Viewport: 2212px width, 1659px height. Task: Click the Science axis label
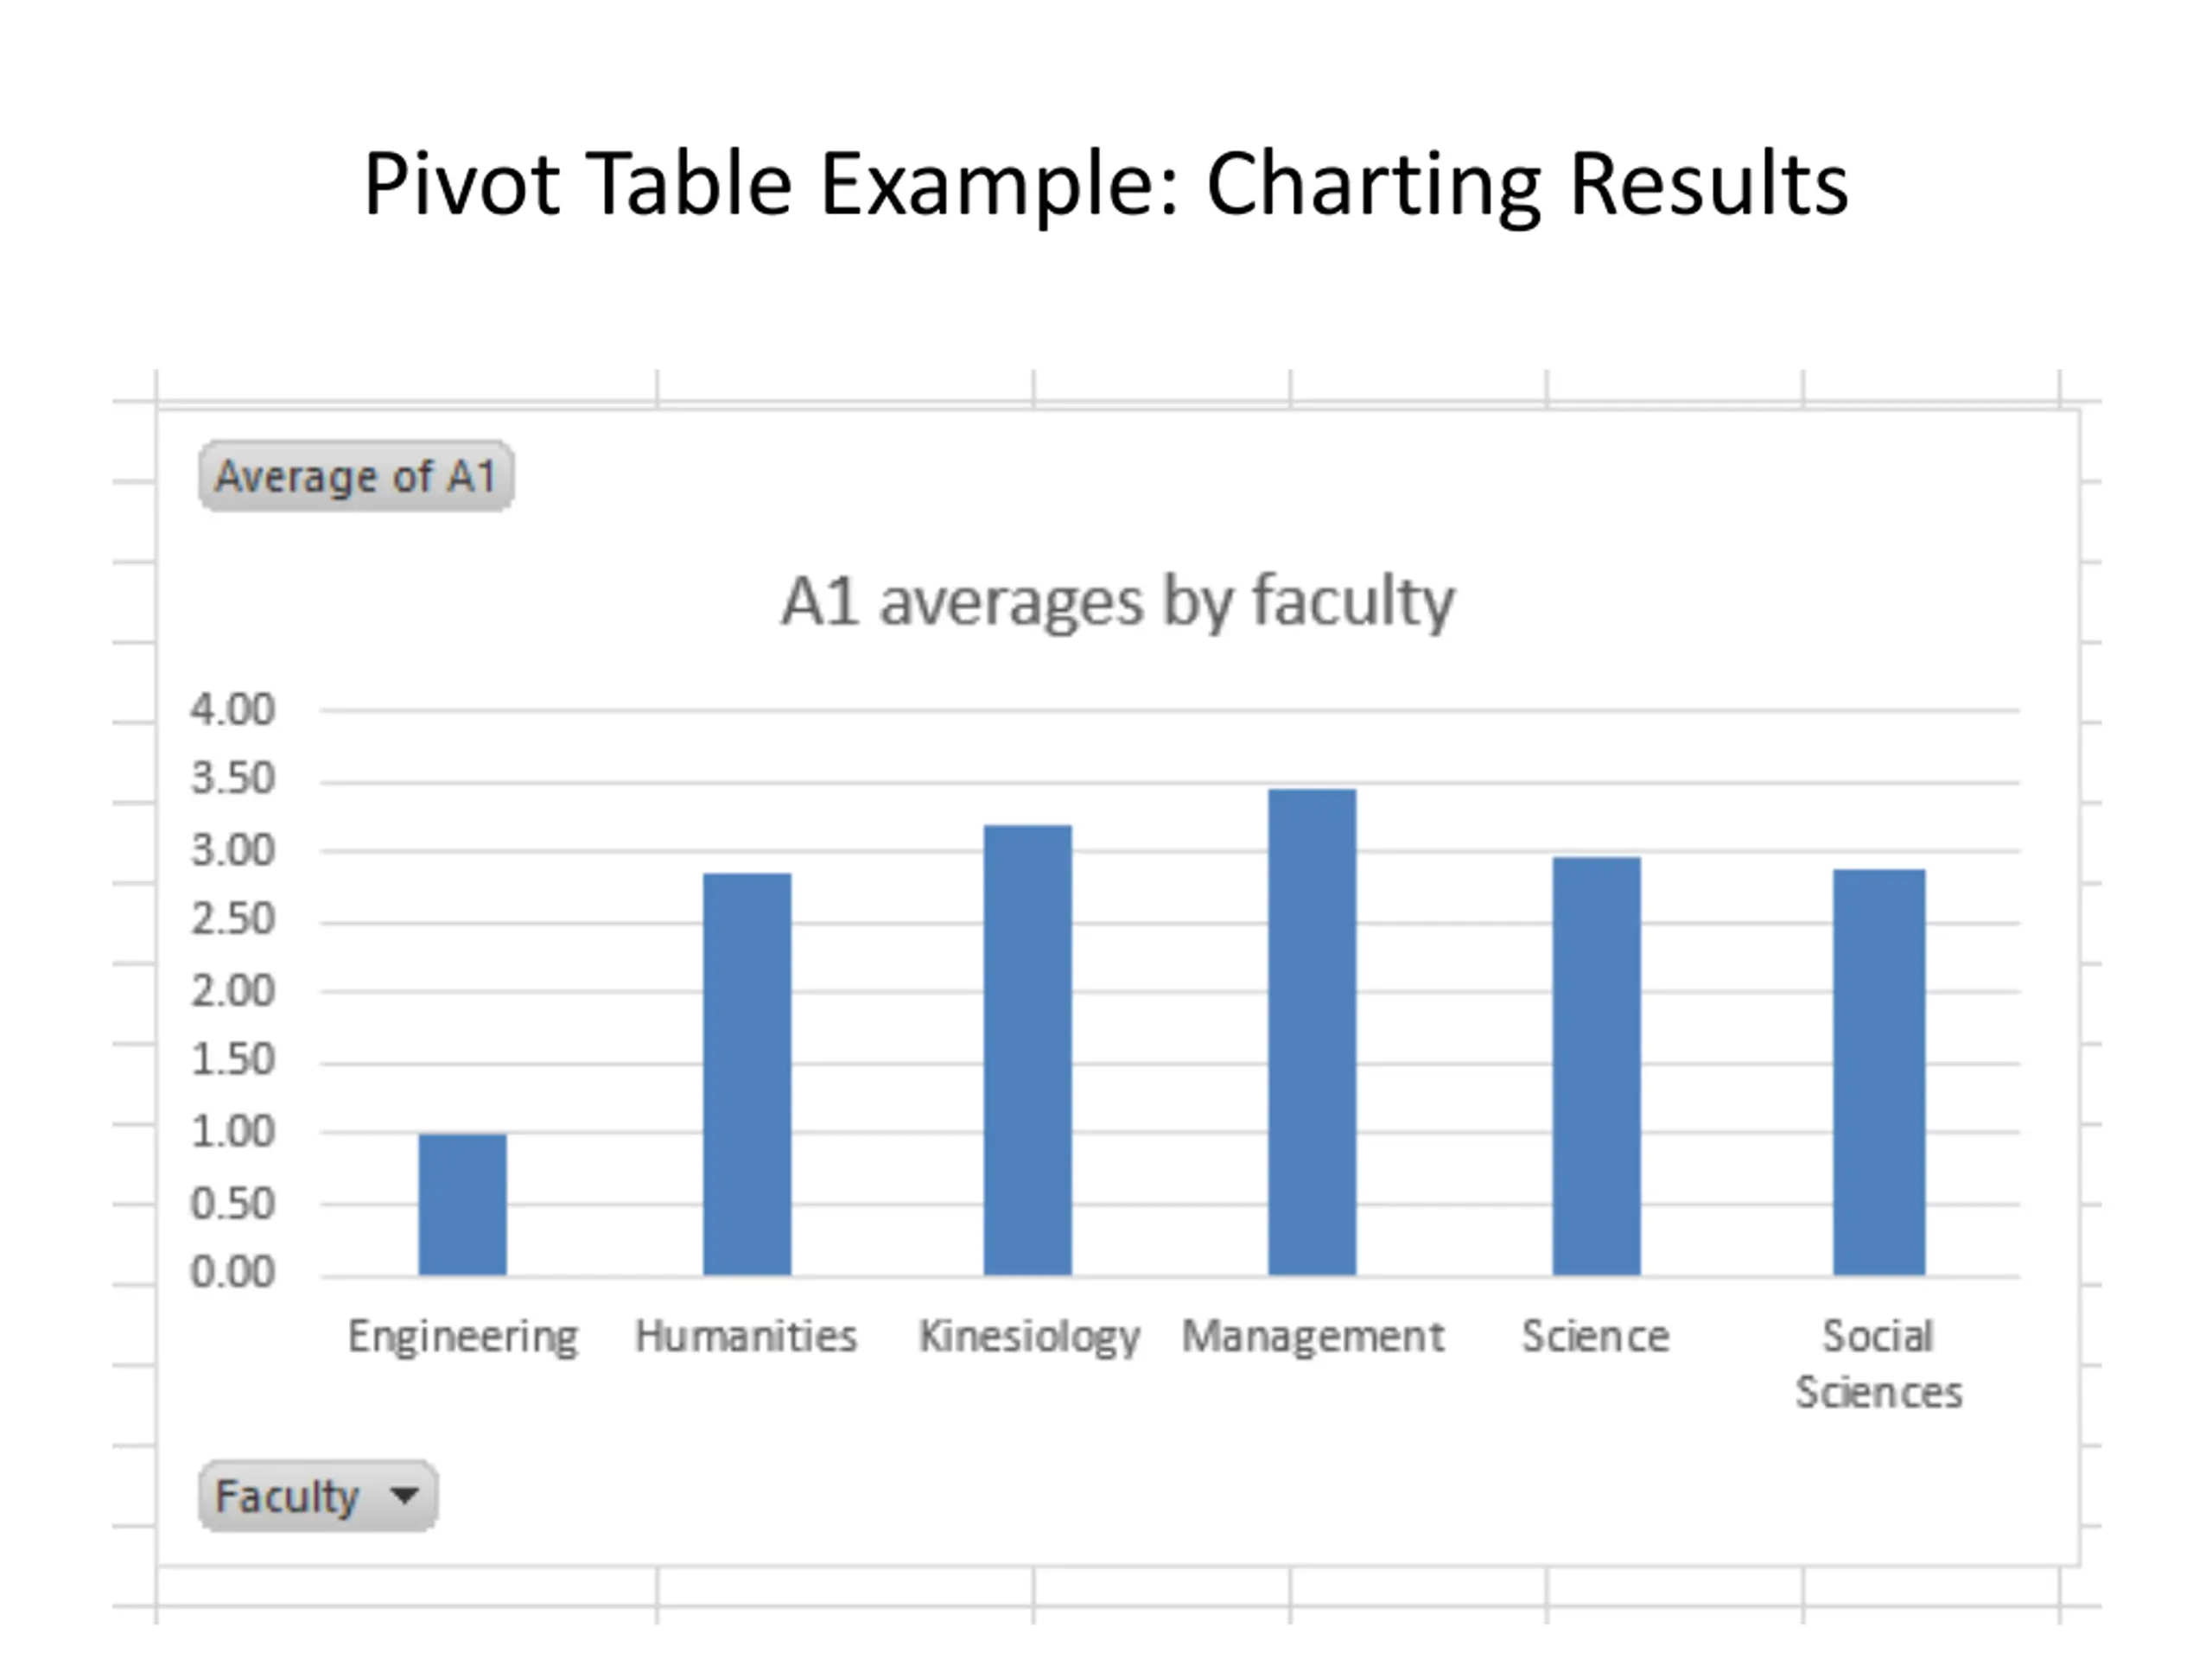pos(1596,1336)
